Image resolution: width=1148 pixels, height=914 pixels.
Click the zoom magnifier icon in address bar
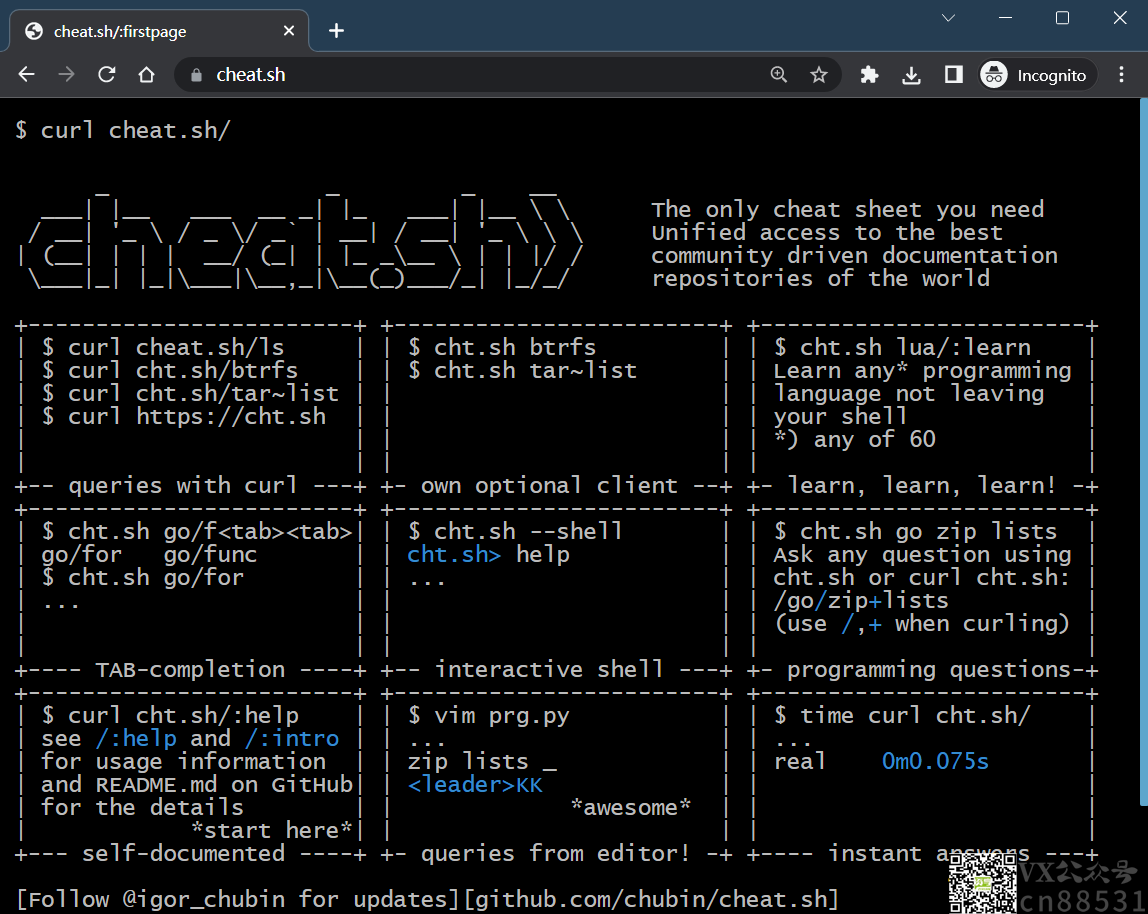[x=779, y=75]
